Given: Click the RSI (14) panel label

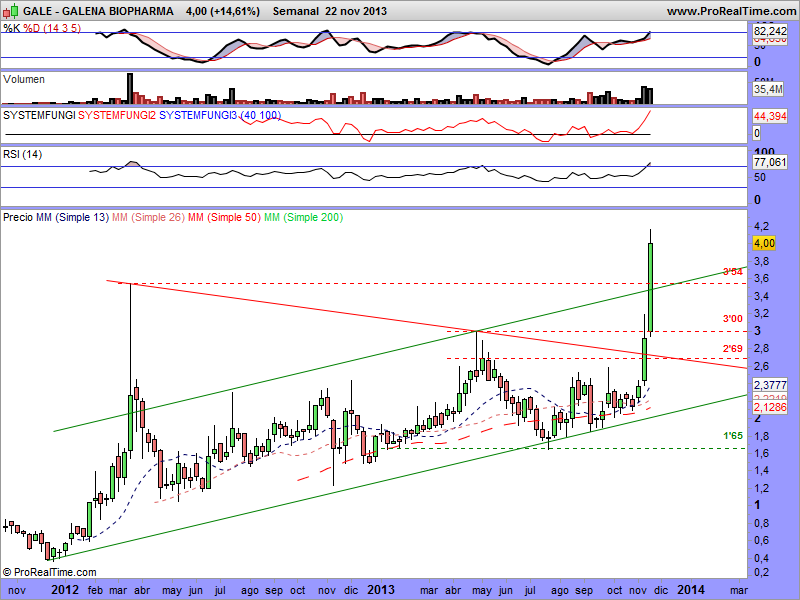Looking at the screenshot, I should (22, 154).
